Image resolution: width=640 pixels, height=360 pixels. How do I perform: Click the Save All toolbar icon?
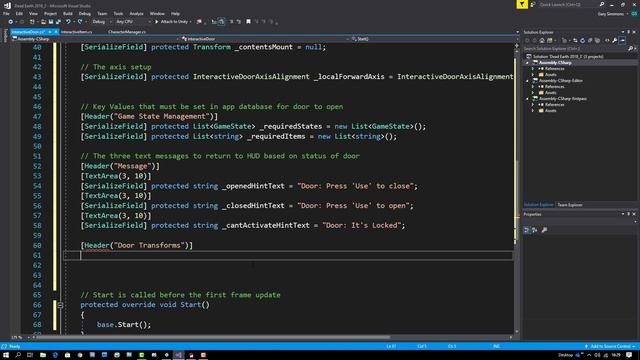58,22
